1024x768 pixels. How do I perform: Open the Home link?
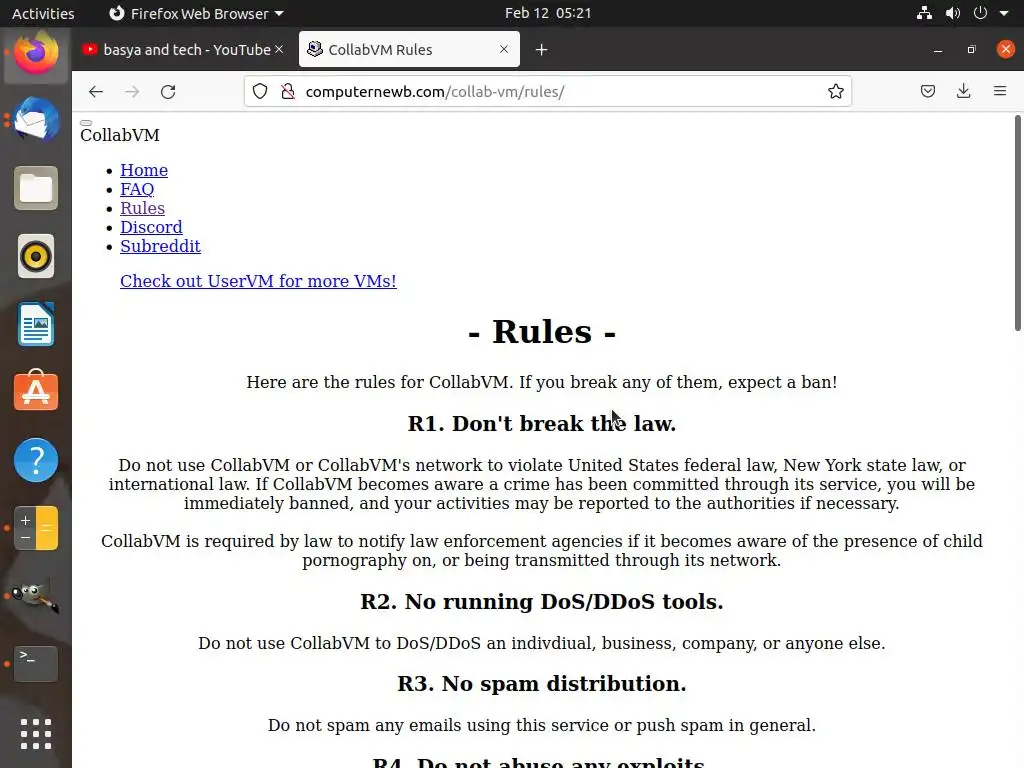point(144,170)
